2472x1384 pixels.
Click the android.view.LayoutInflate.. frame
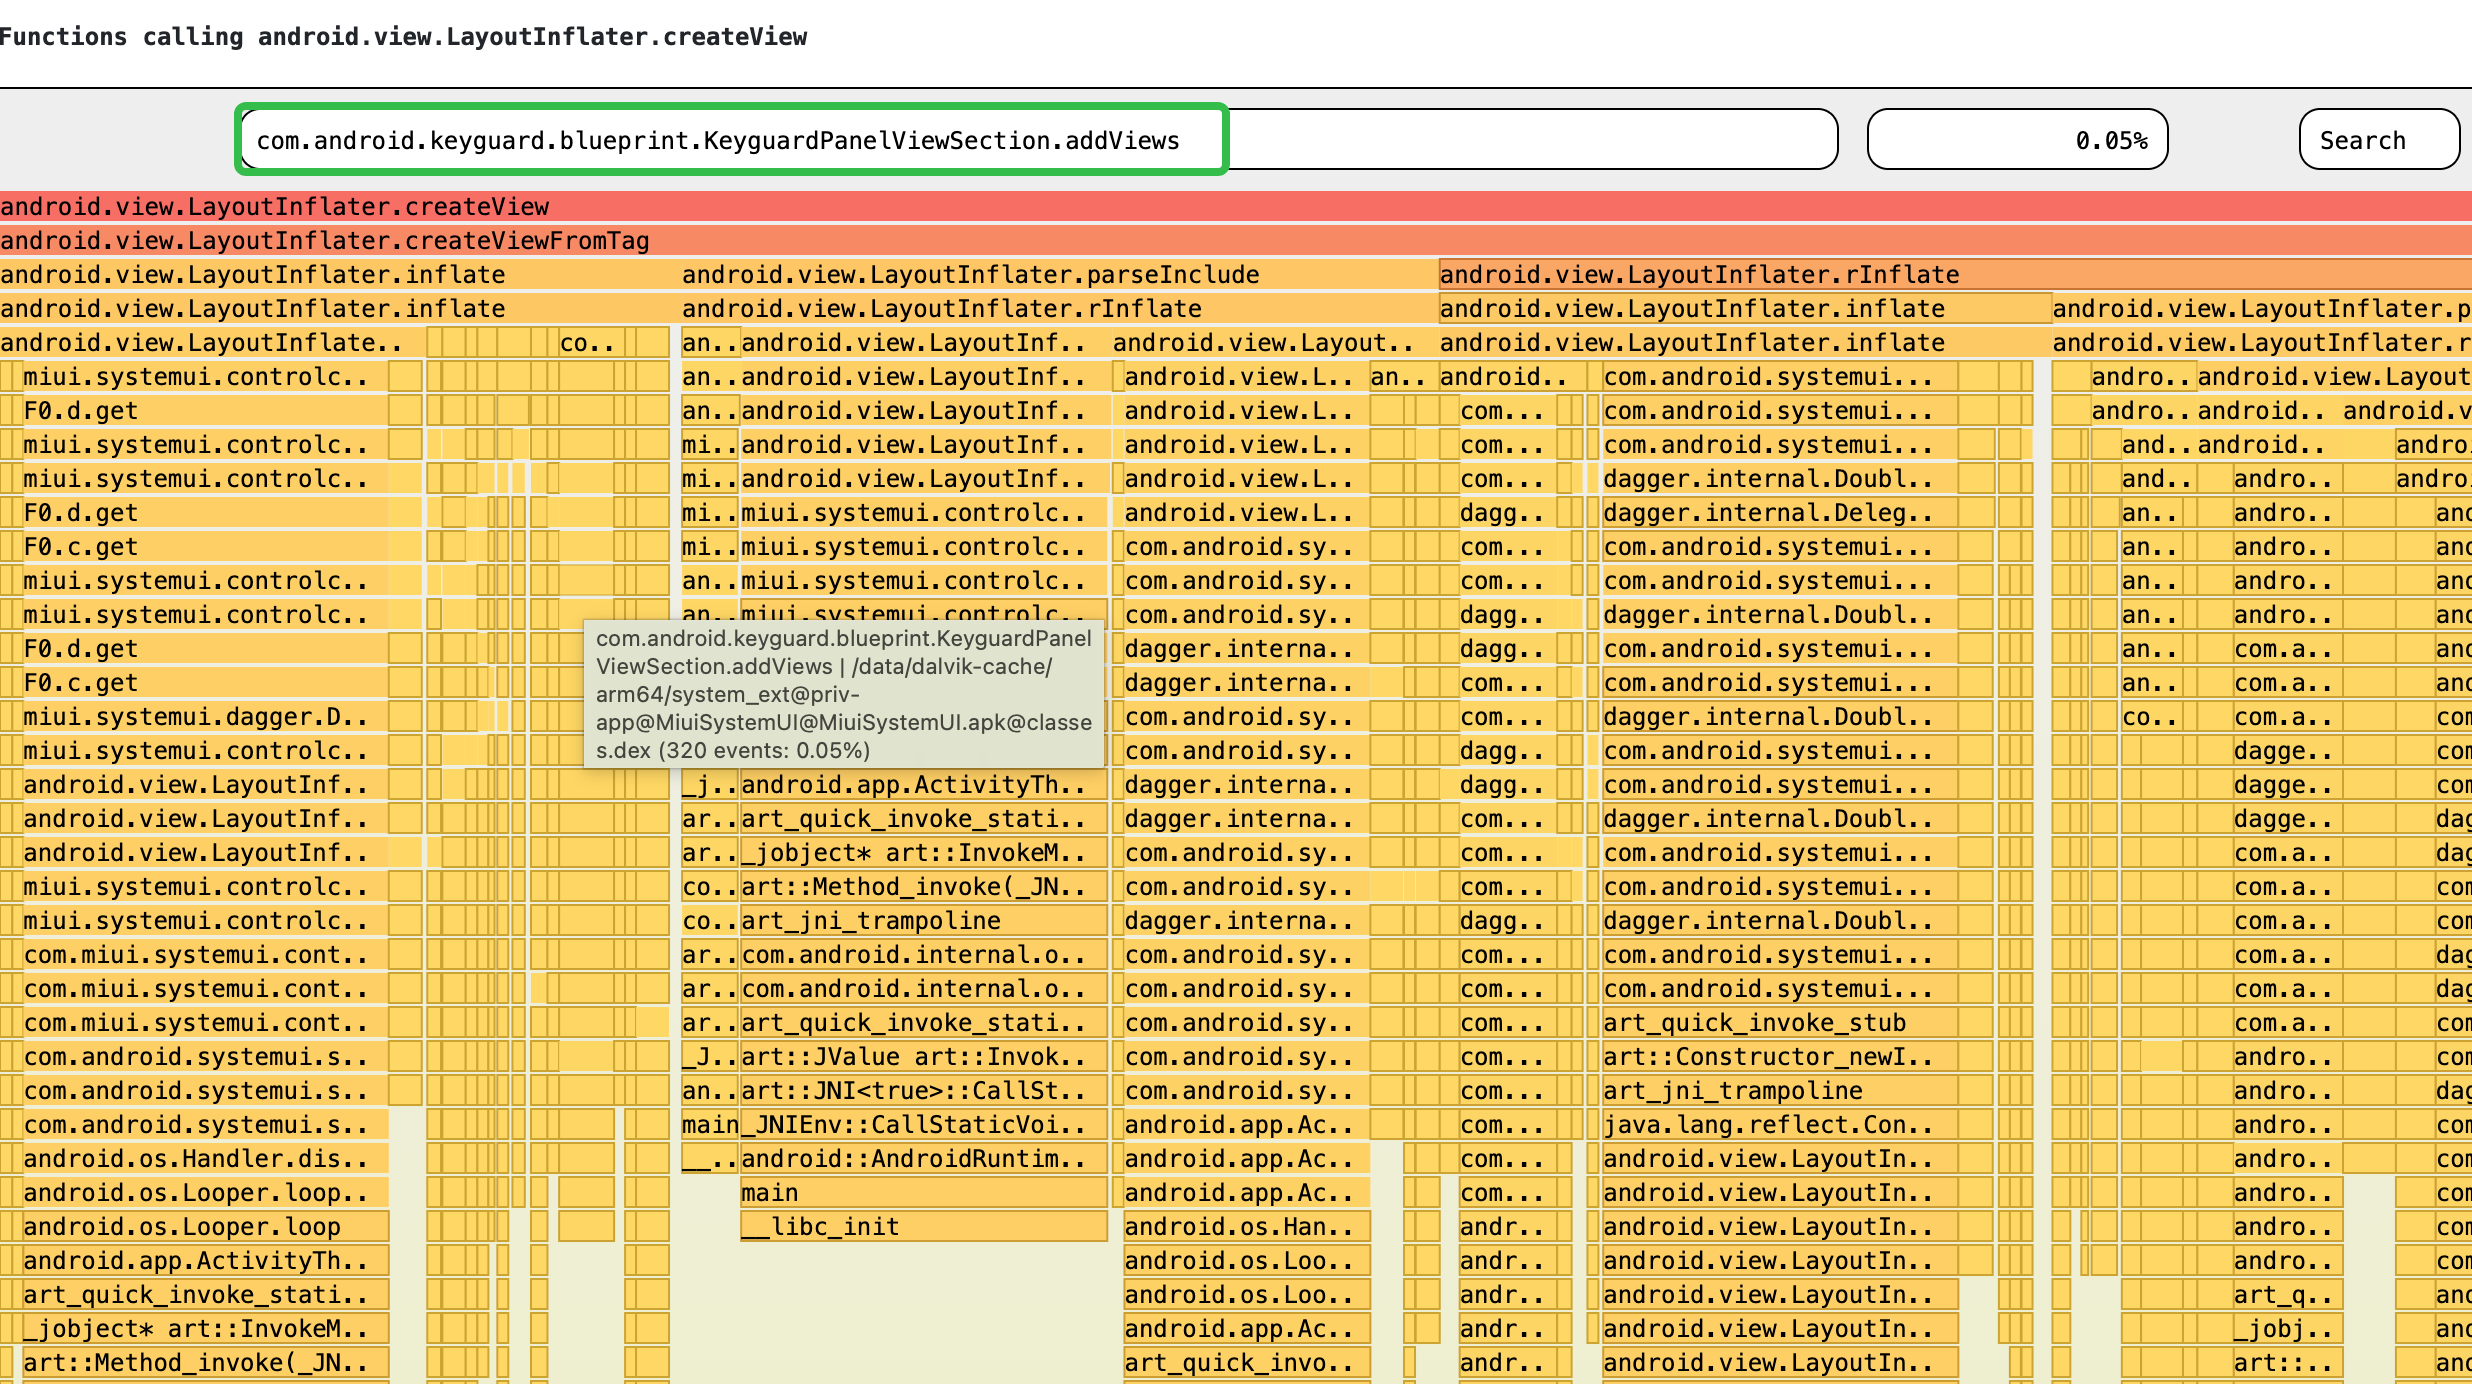click(x=212, y=343)
